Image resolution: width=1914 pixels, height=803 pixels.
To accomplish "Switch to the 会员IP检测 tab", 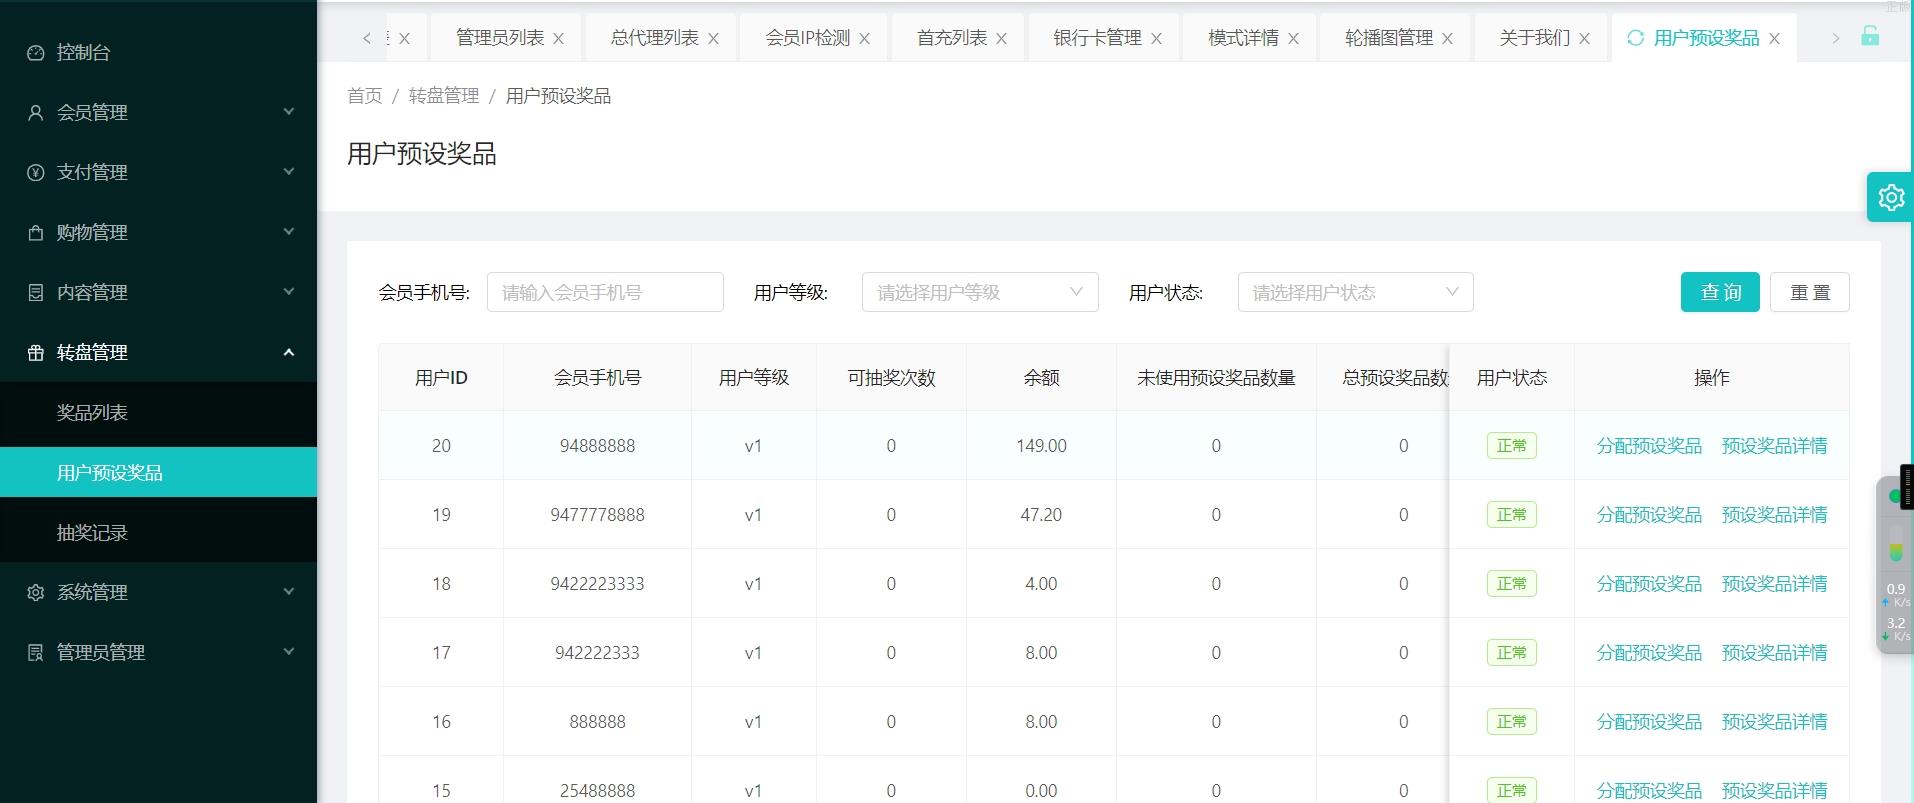I will click(807, 38).
